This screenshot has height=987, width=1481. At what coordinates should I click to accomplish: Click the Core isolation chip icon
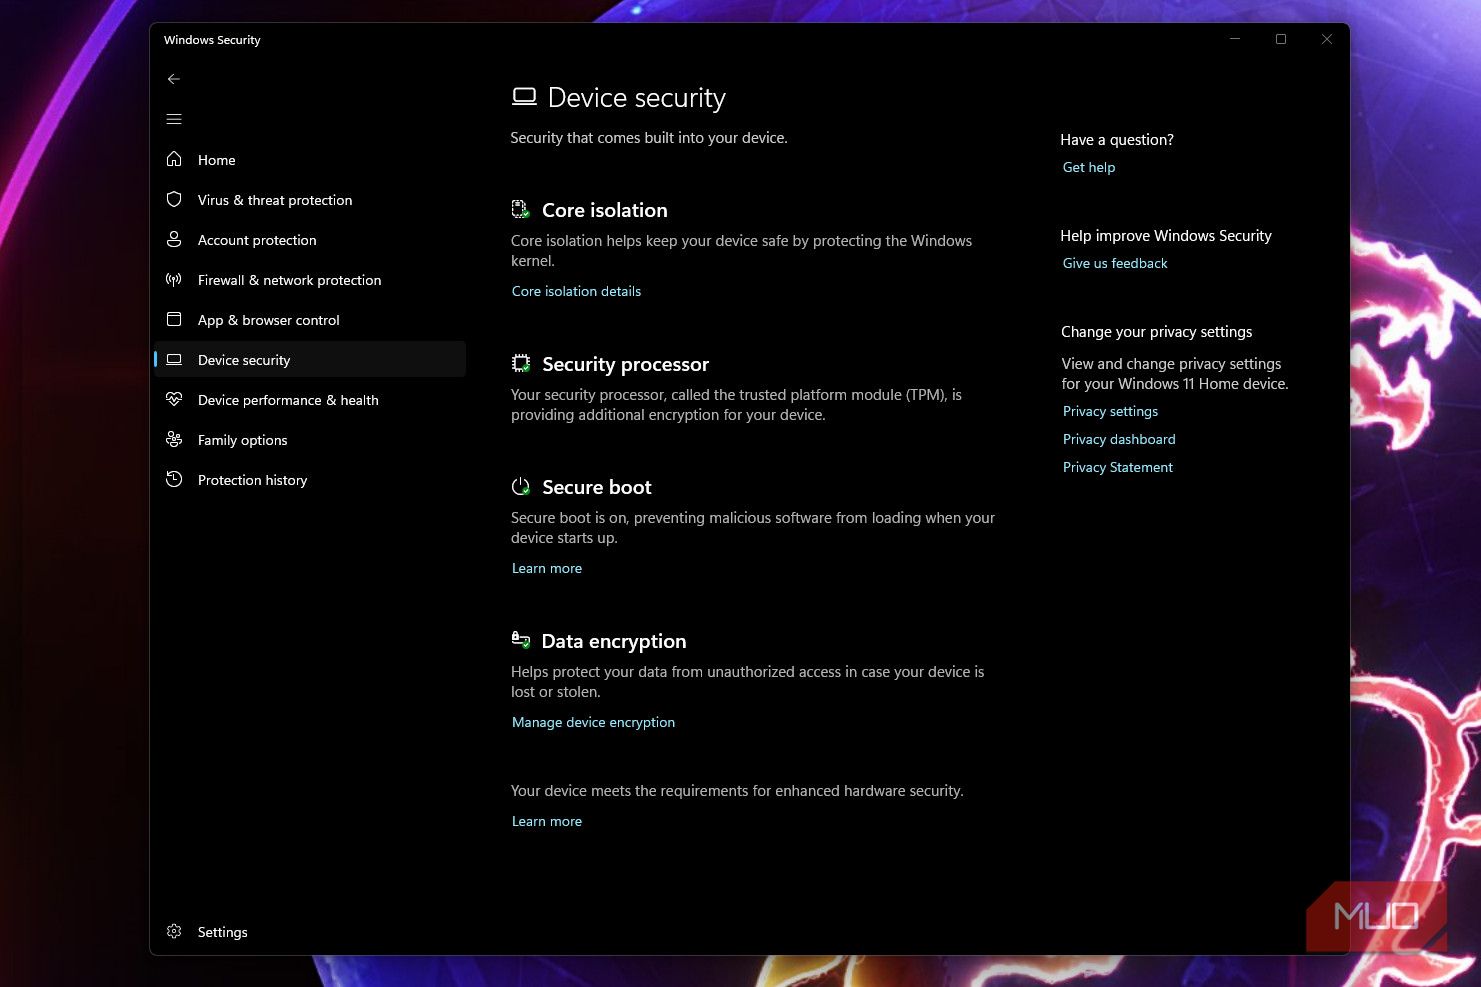tap(521, 209)
